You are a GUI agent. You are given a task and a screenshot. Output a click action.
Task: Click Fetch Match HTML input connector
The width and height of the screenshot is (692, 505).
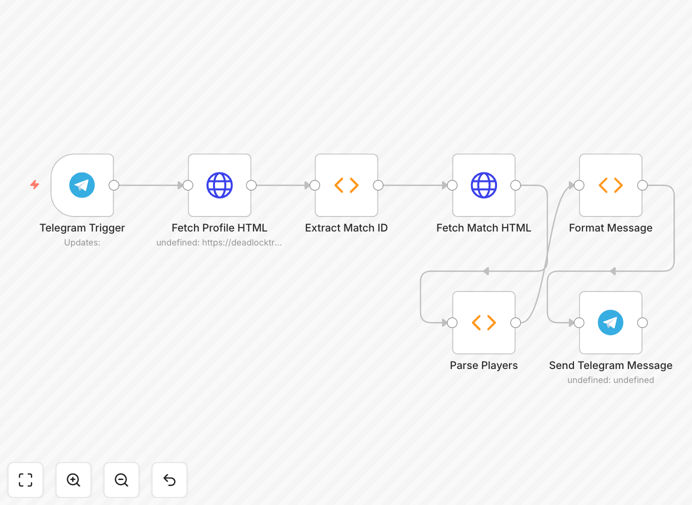tap(452, 185)
